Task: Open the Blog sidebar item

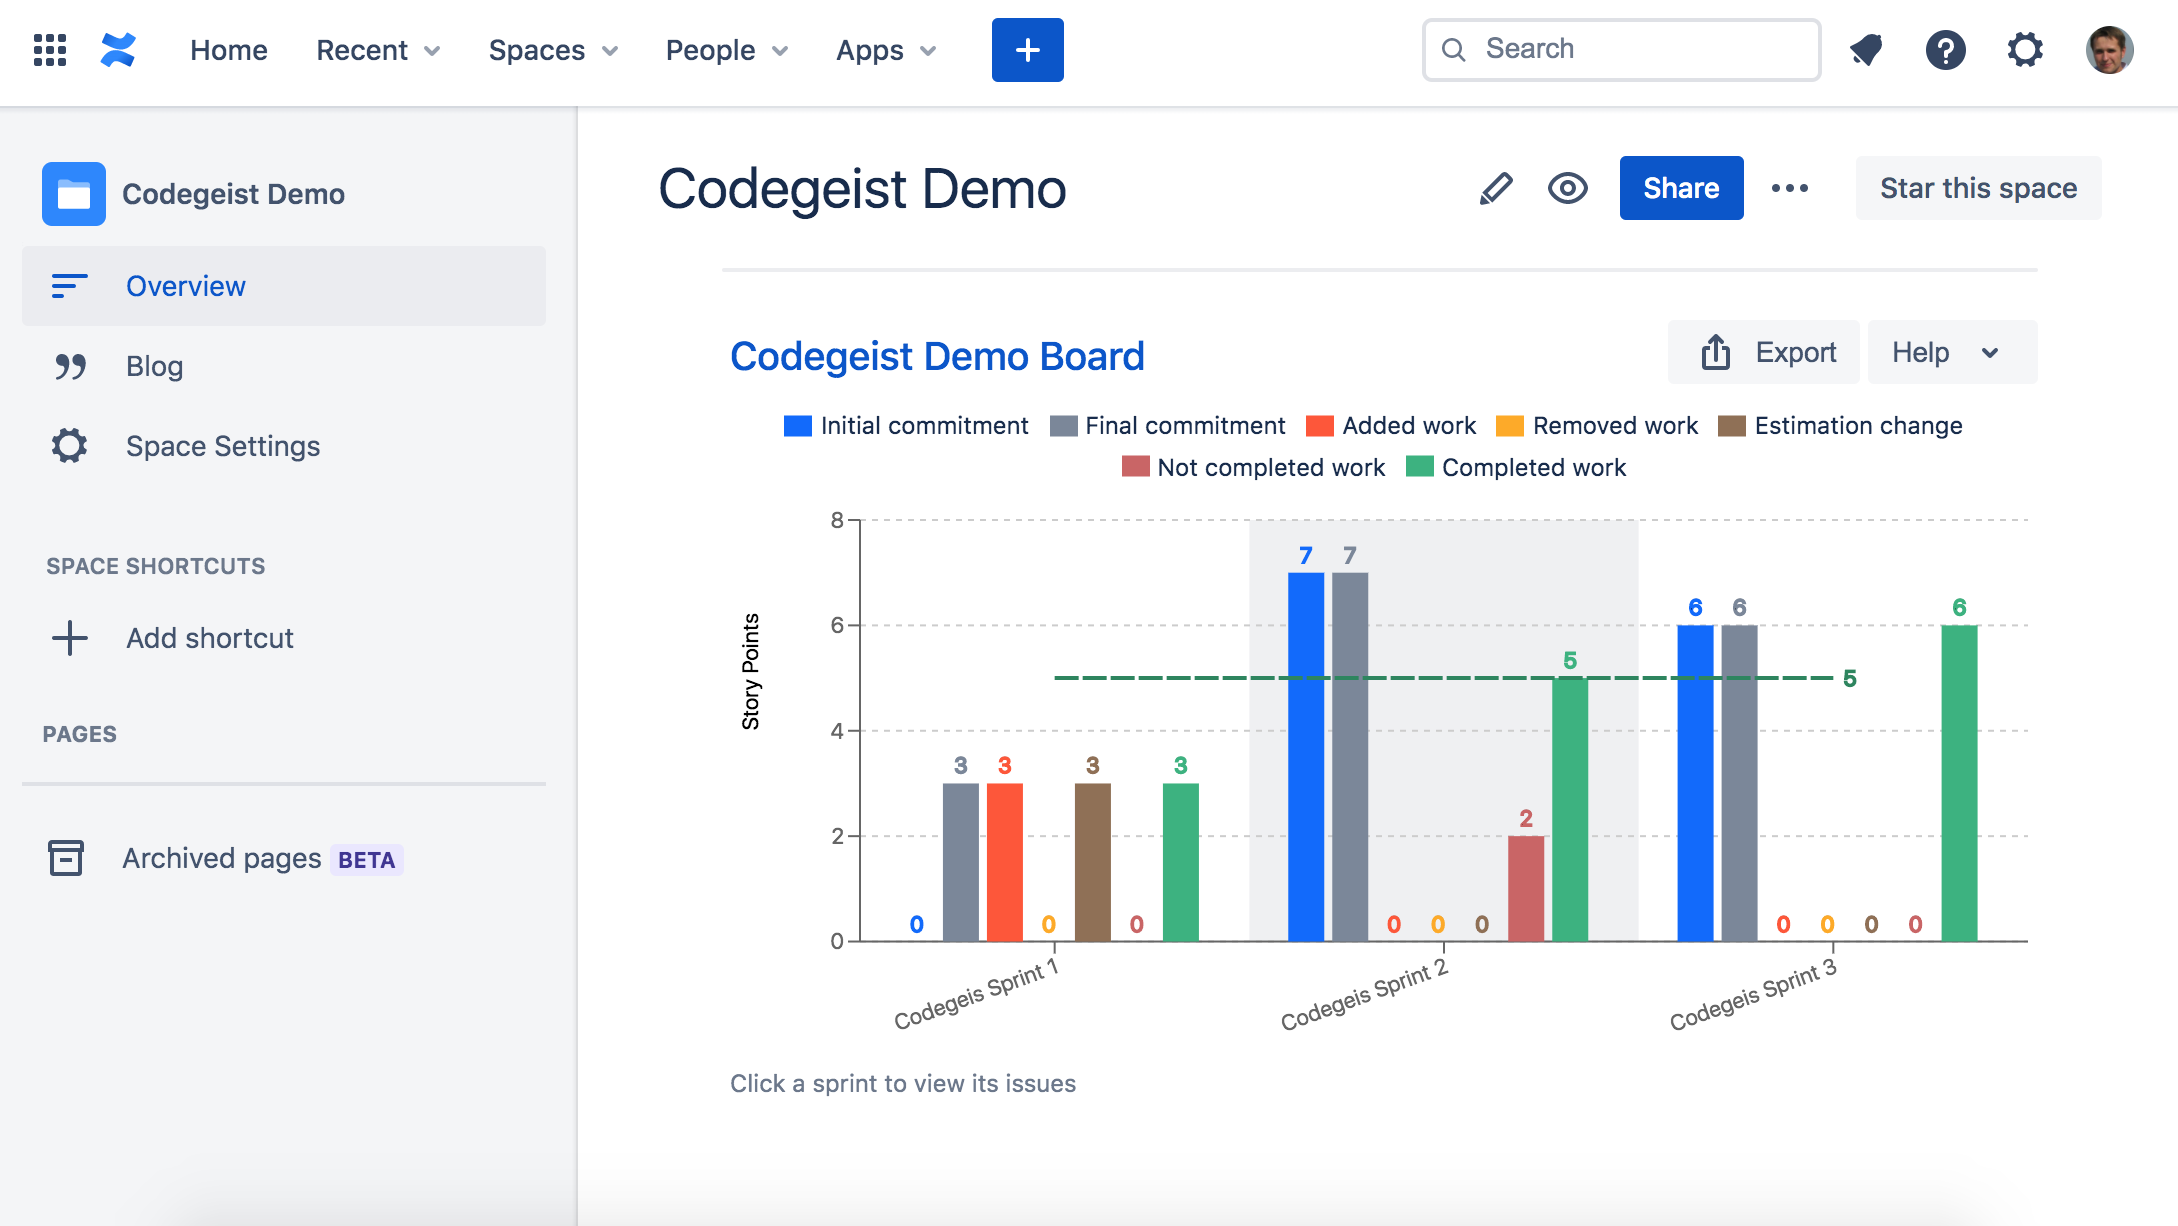Action: [x=154, y=366]
